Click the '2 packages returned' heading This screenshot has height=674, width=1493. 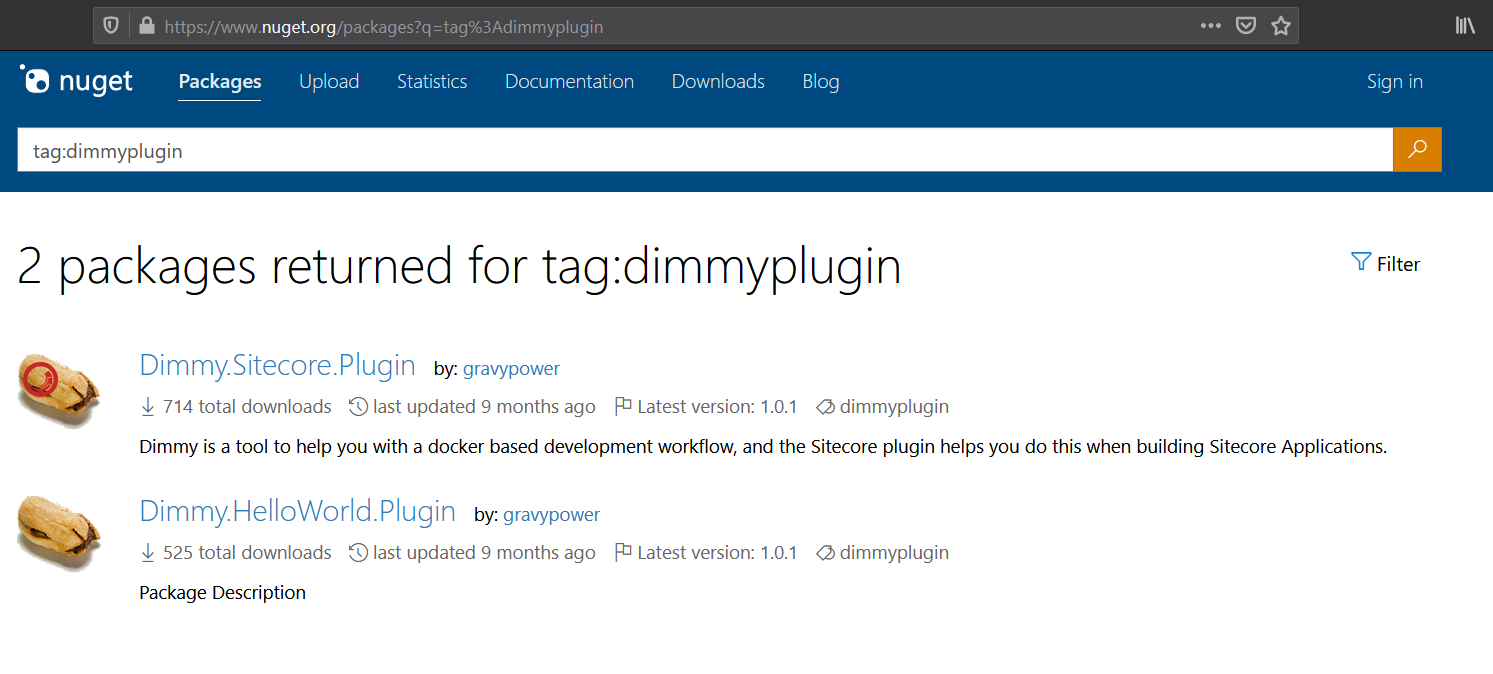459,266
